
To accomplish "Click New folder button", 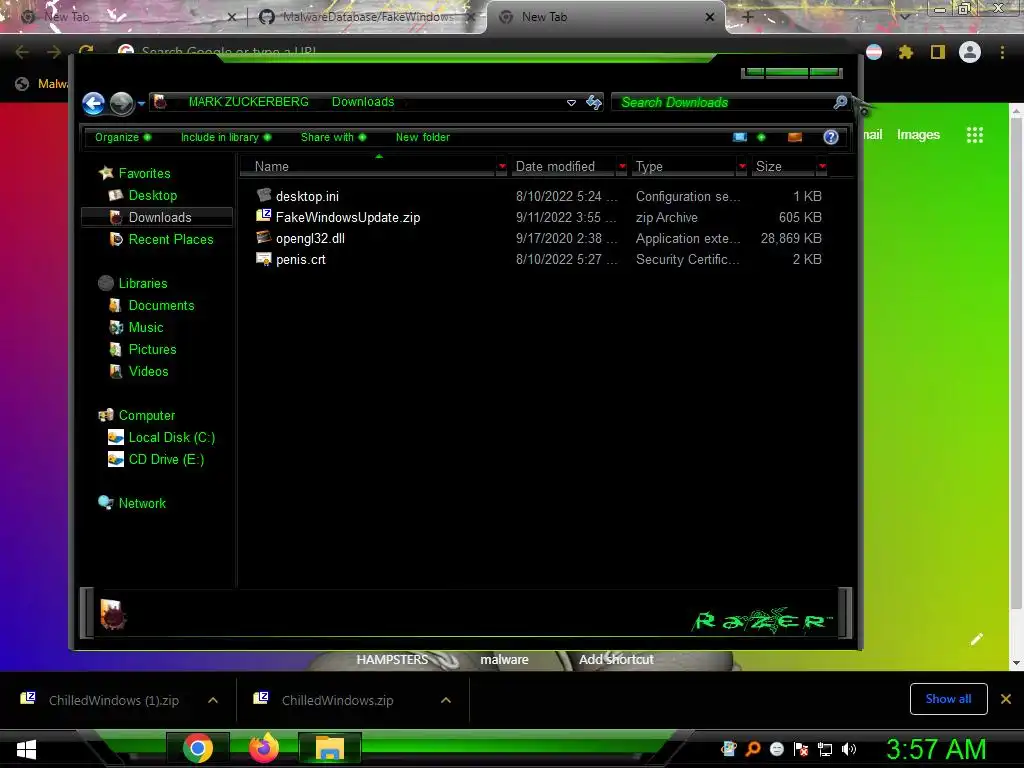I will pyautogui.click(x=423, y=137).
